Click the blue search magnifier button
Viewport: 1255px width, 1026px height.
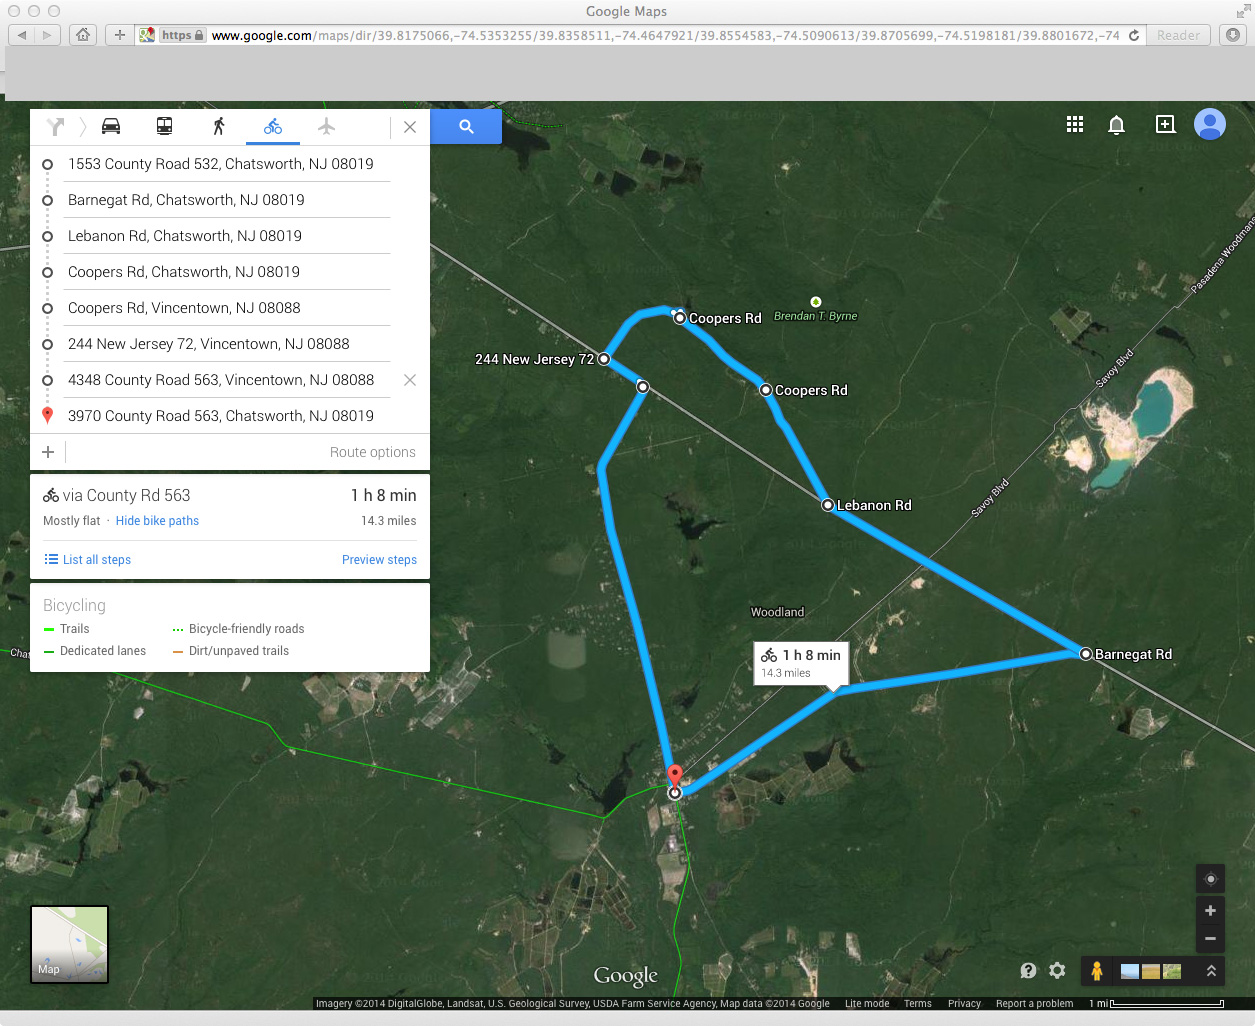pos(466,127)
